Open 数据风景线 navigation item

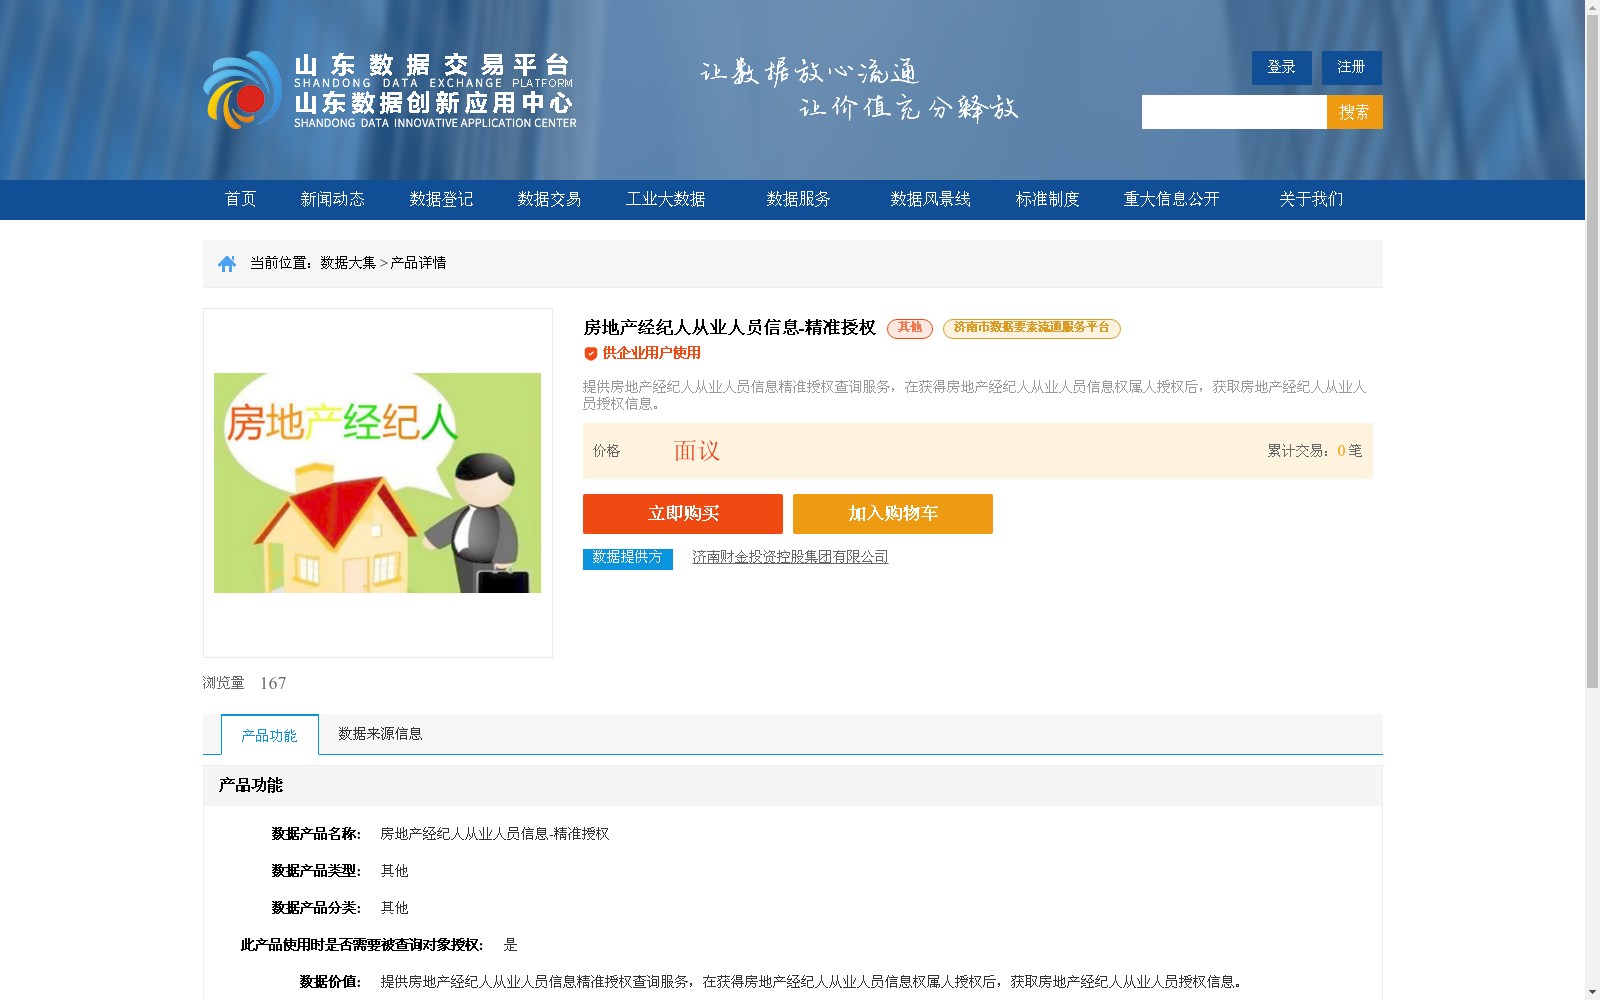930,199
